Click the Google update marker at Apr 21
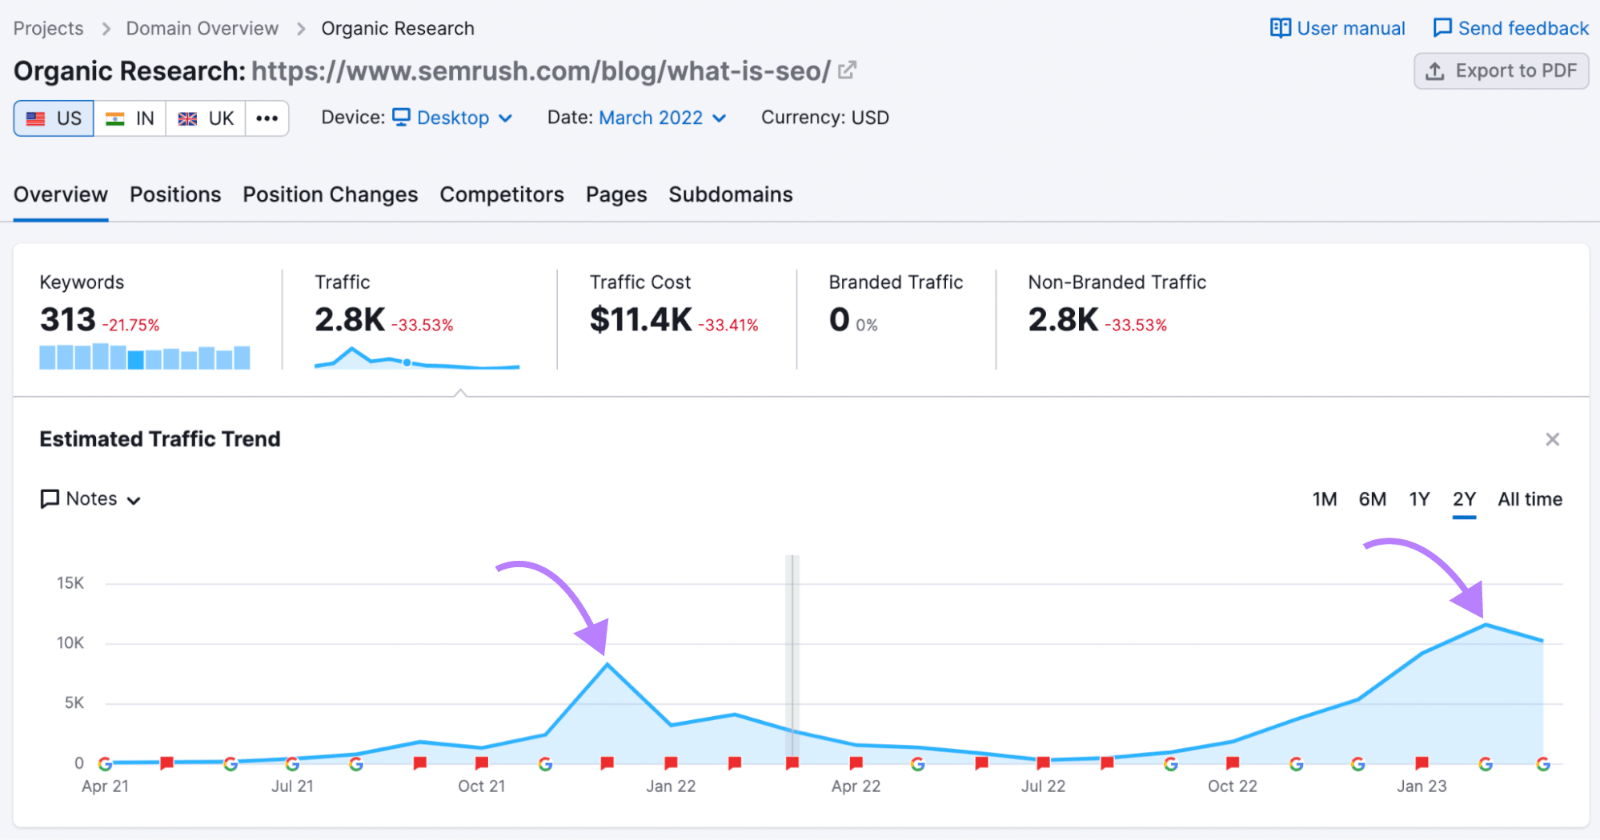Screen dimensions: 1600x840 105,764
